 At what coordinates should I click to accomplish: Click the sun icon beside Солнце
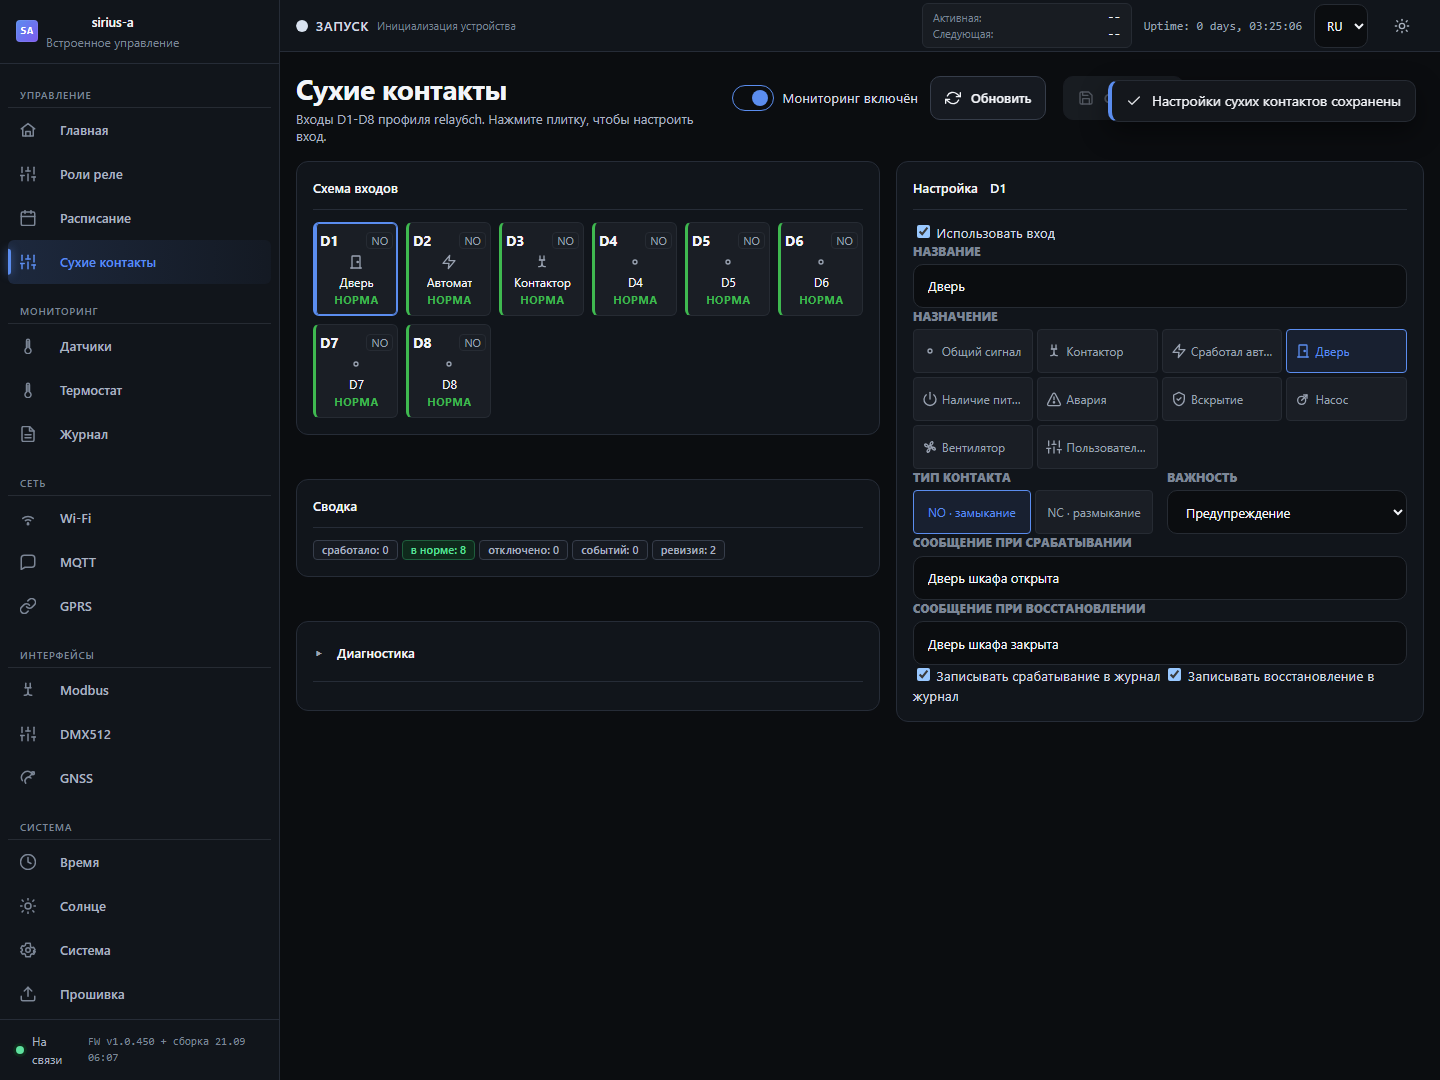(28, 906)
